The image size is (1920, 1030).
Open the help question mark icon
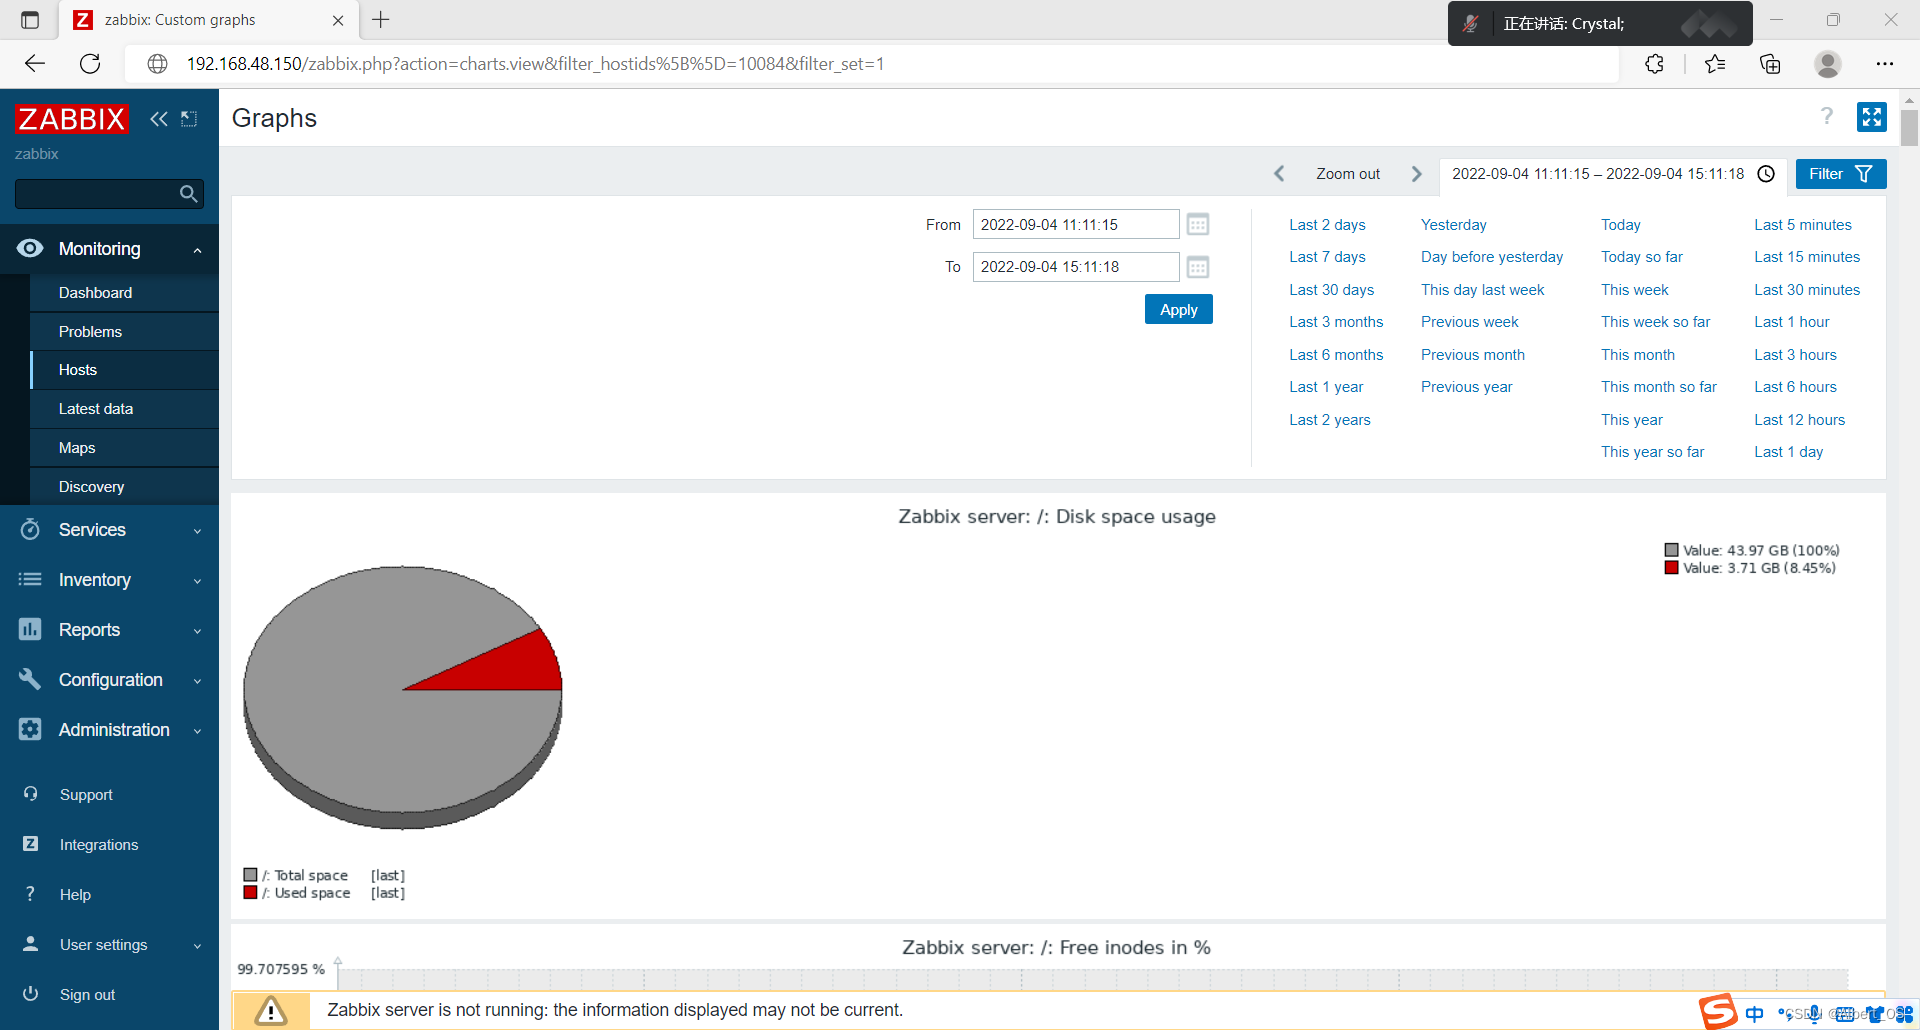(1827, 117)
